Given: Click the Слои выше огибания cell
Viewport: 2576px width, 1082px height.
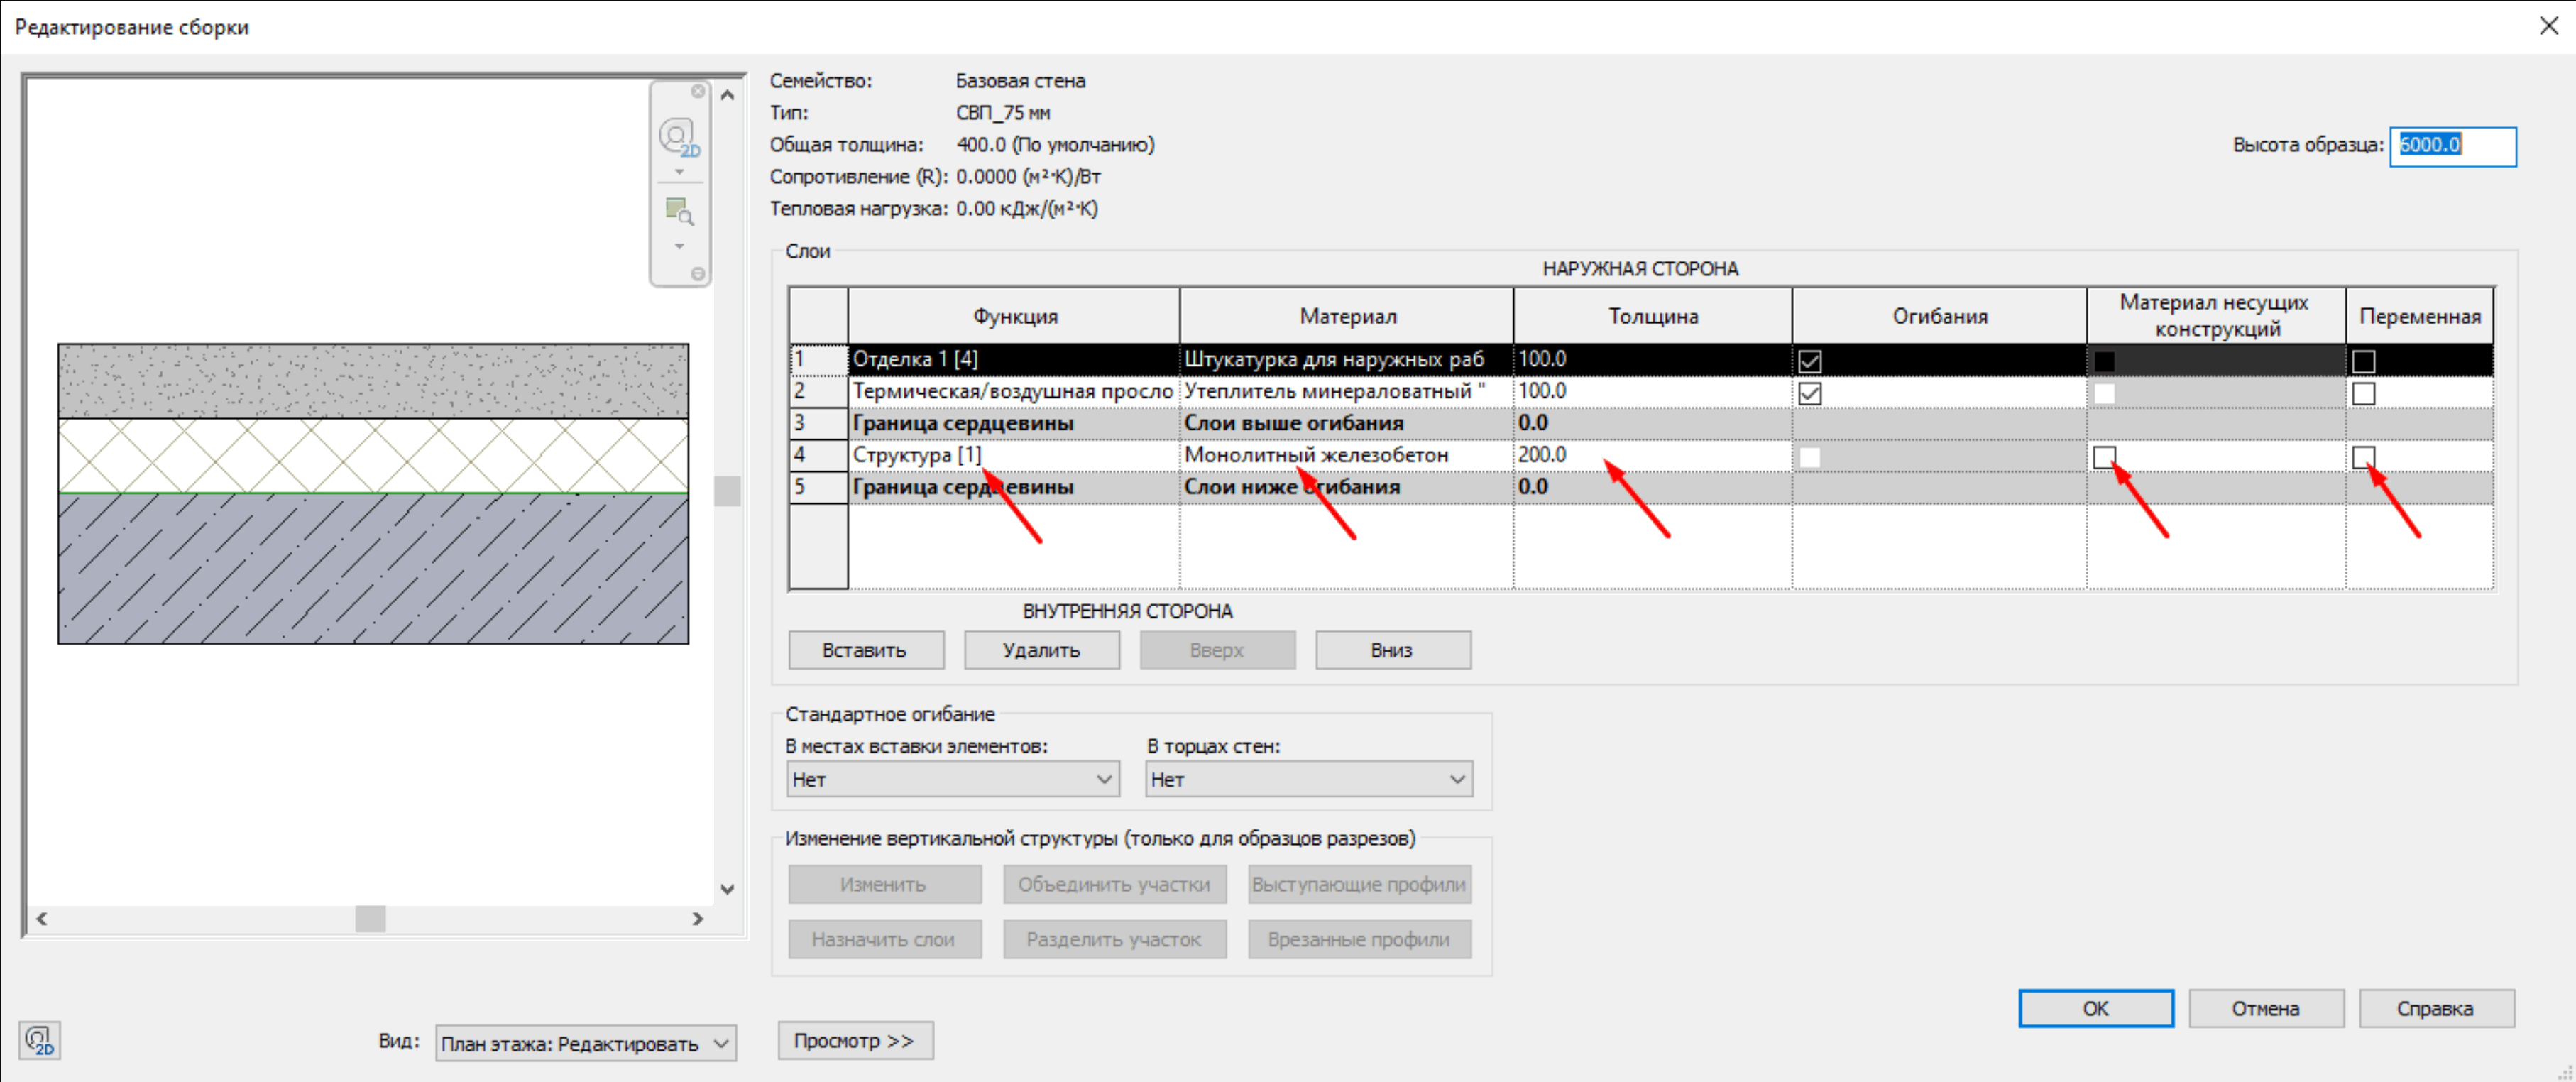Looking at the screenshot, I should pyautogui.click(x=1346, y=424).
